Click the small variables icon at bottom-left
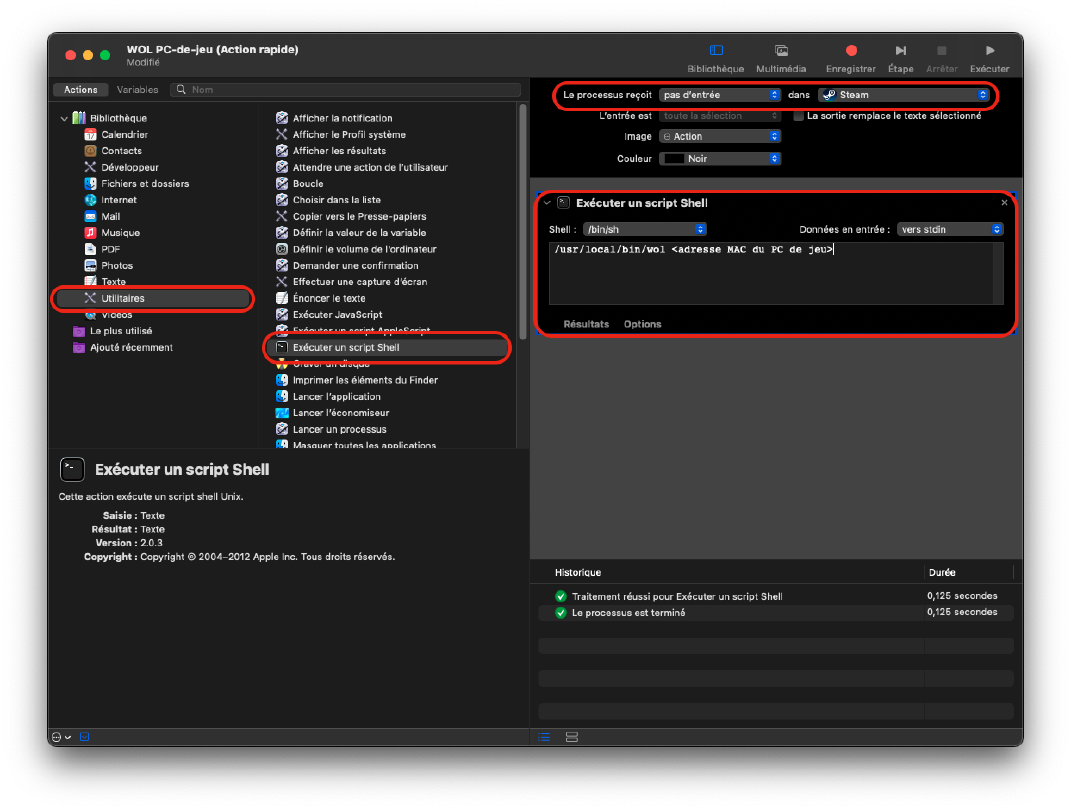Viewport: 1071px width, 810px height. (84, 737)
